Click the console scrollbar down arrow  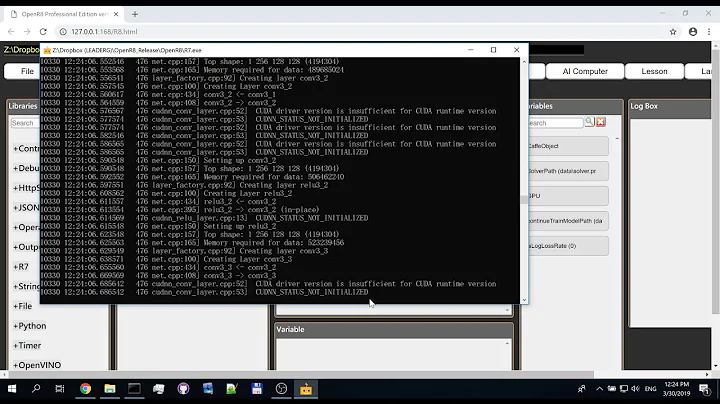click(524, 300)
